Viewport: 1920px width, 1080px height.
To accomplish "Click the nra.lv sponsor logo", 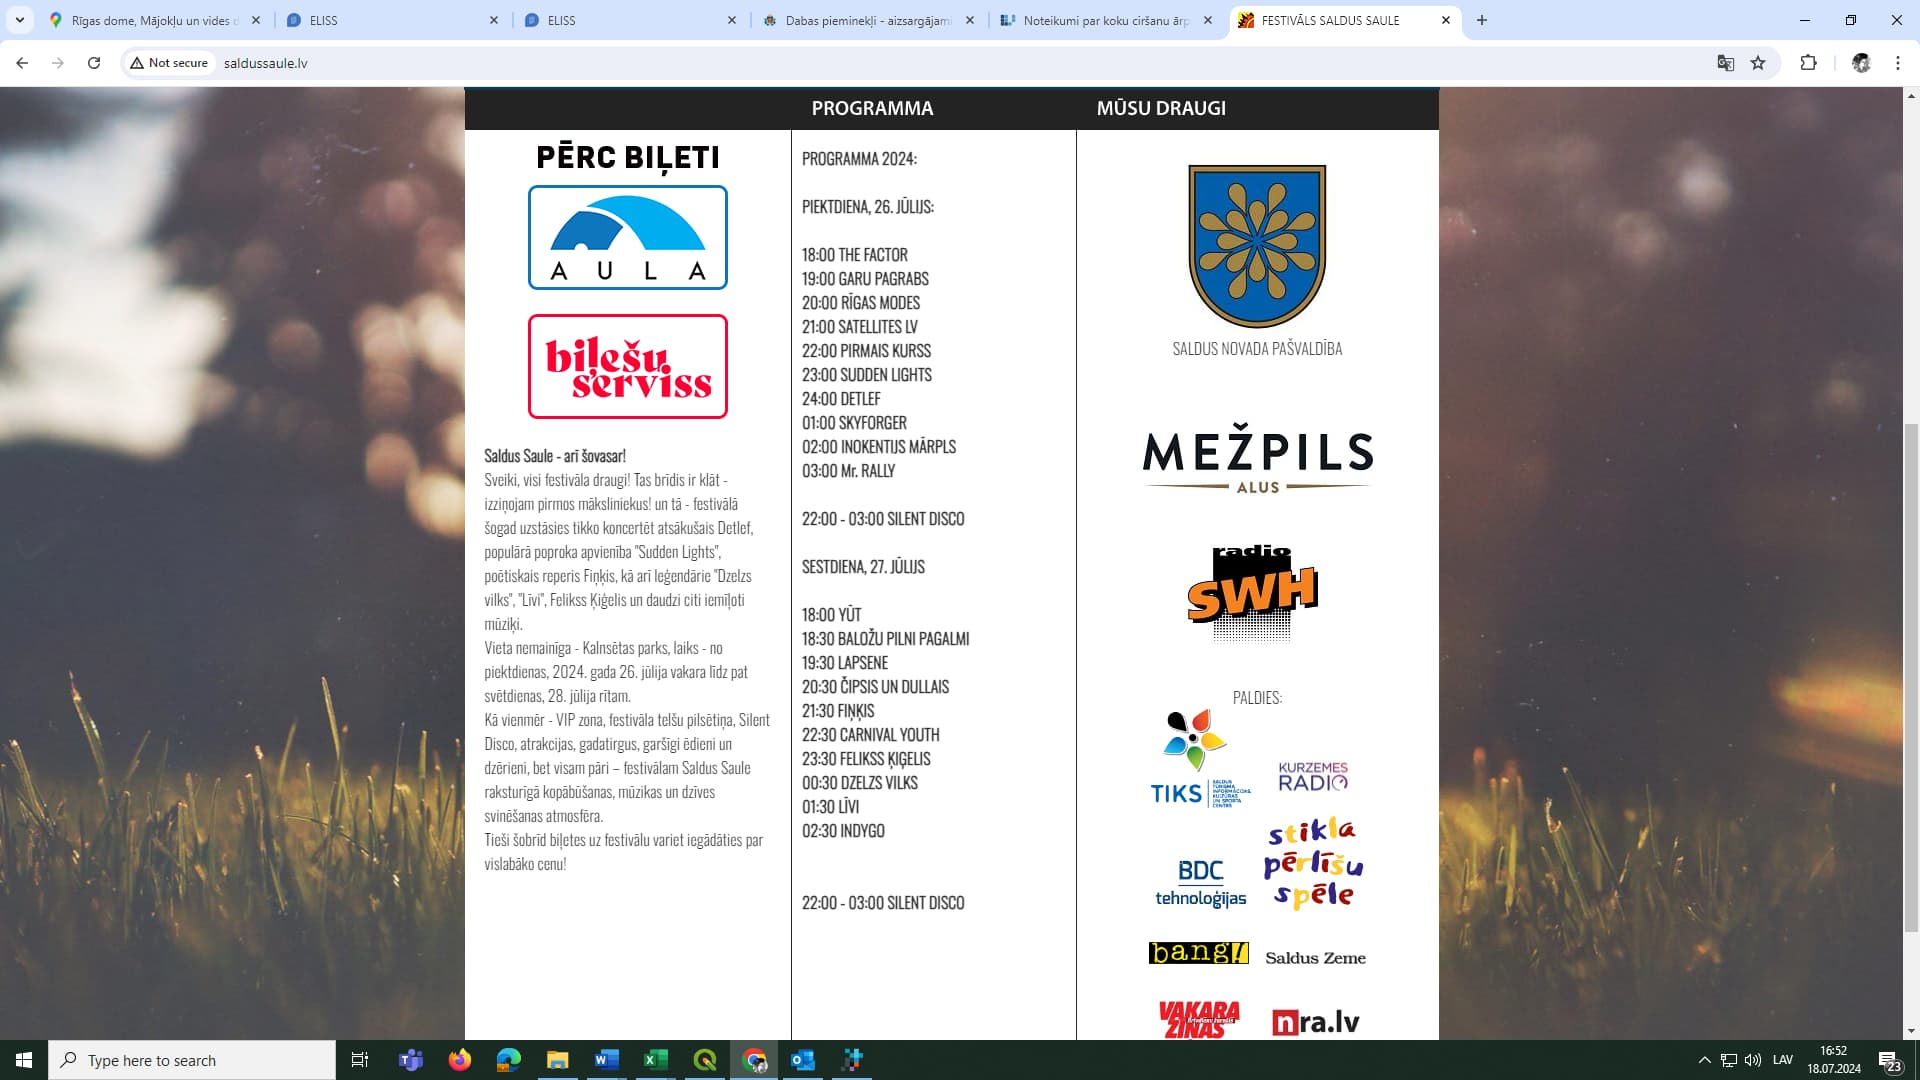I will (x=1315, y=1022).
